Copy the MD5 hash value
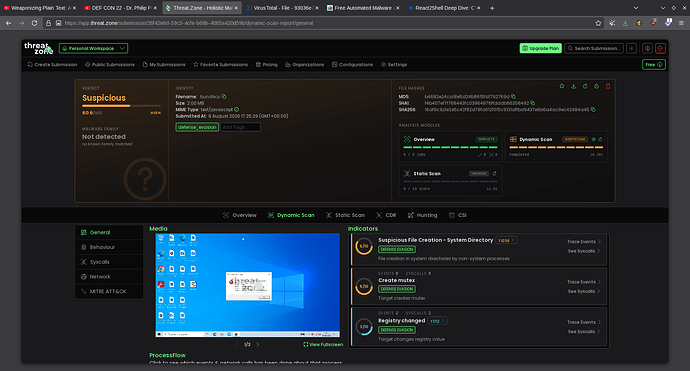 [x=513, y=96]
